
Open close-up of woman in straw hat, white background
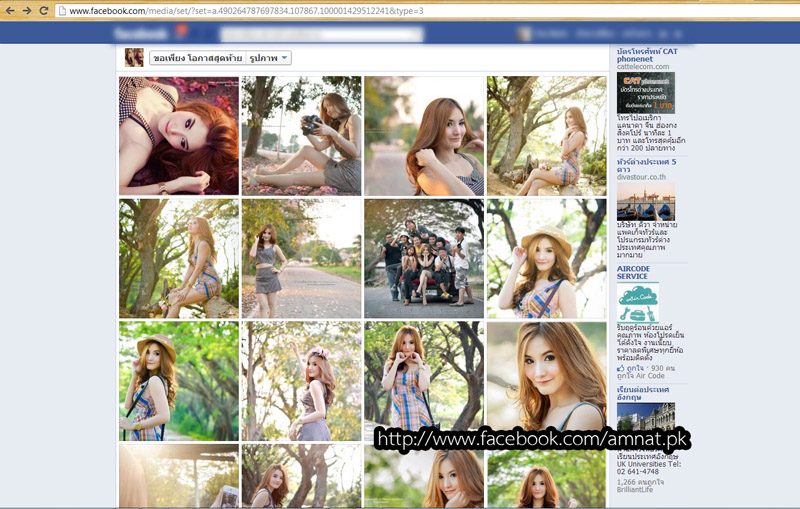[x=546, y=259]
